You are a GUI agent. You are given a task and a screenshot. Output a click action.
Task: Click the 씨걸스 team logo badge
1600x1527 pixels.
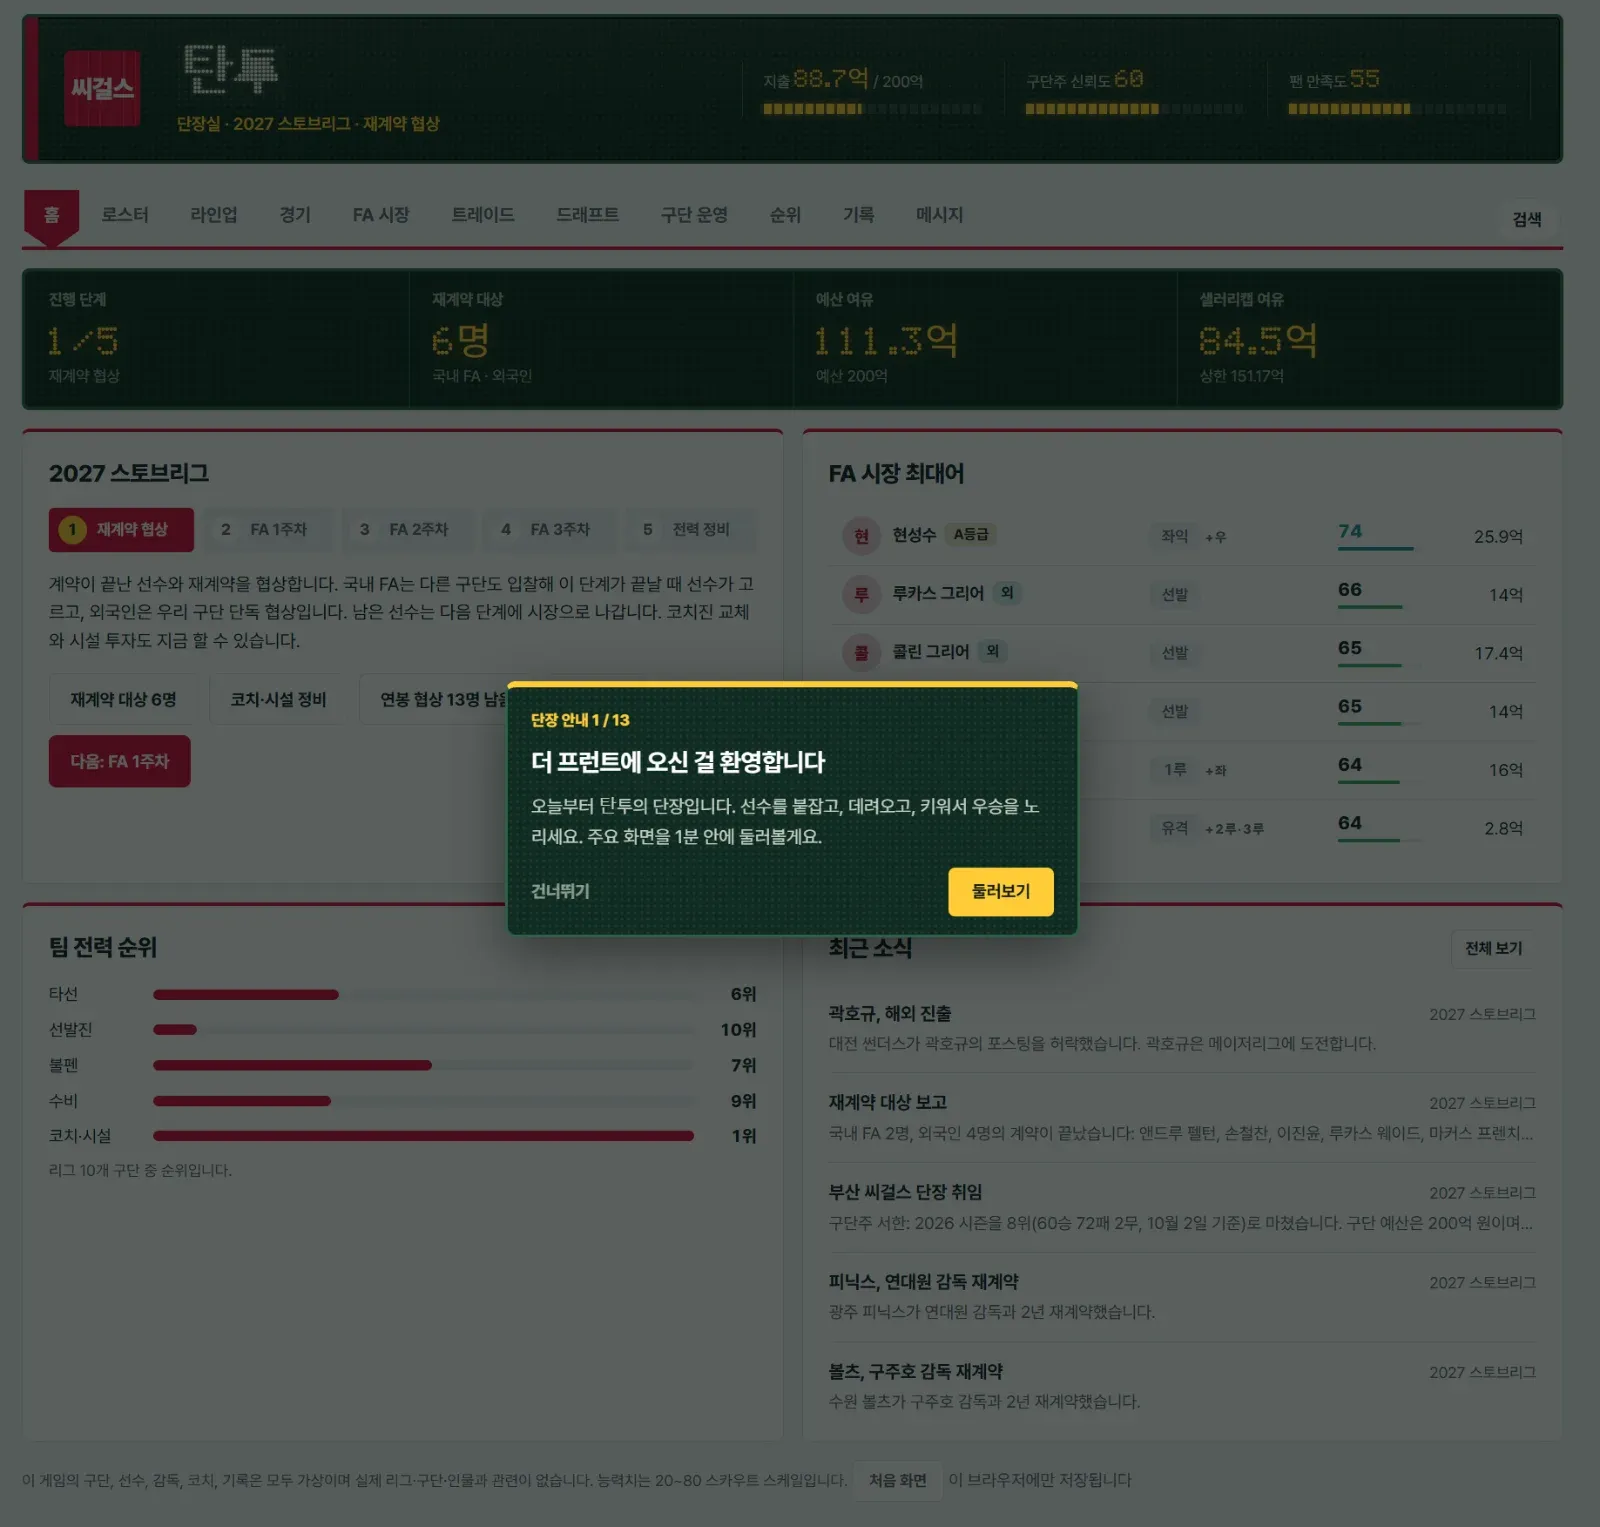(x=102, y=89)
